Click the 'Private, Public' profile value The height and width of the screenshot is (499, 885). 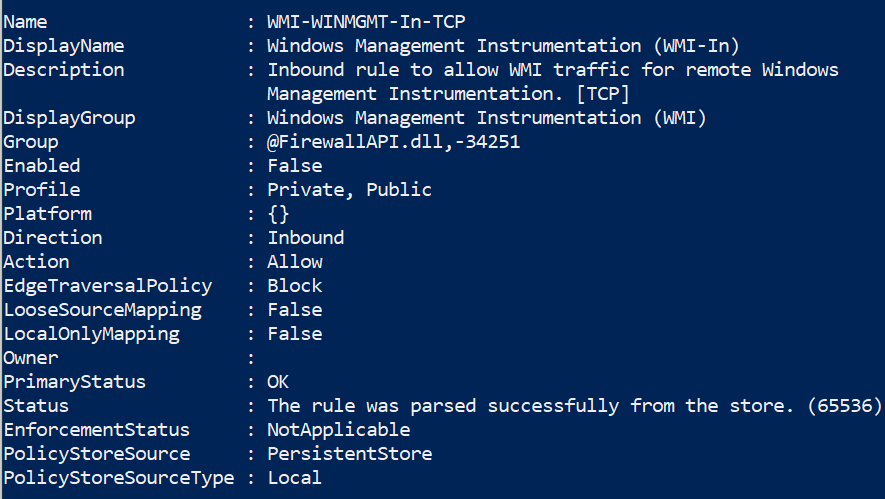(349, 189)
